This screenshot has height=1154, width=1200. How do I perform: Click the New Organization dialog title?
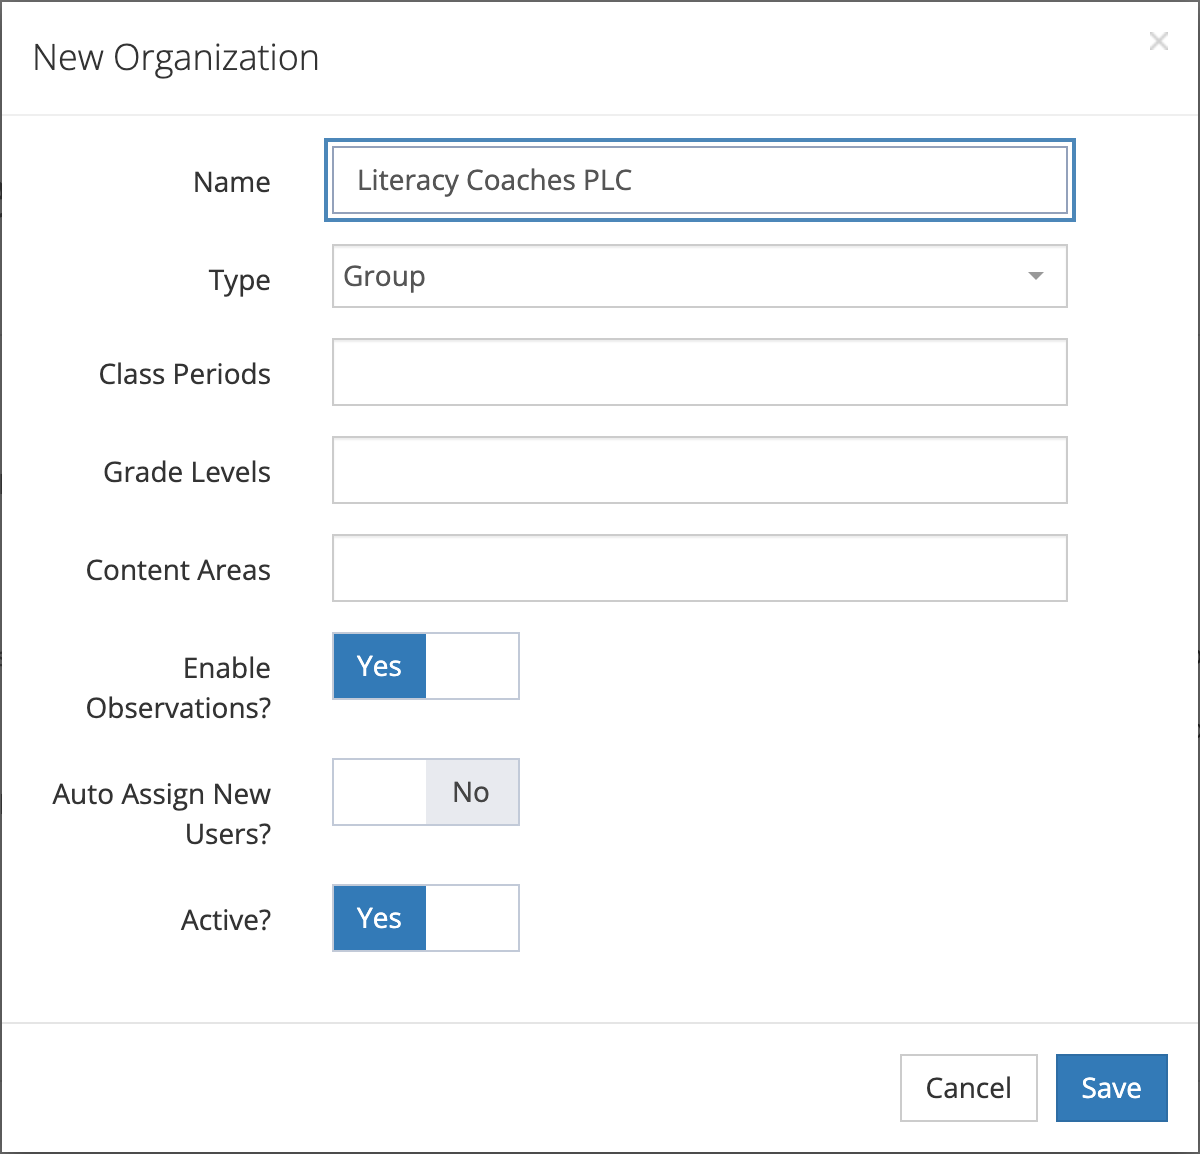coord(176,58)
